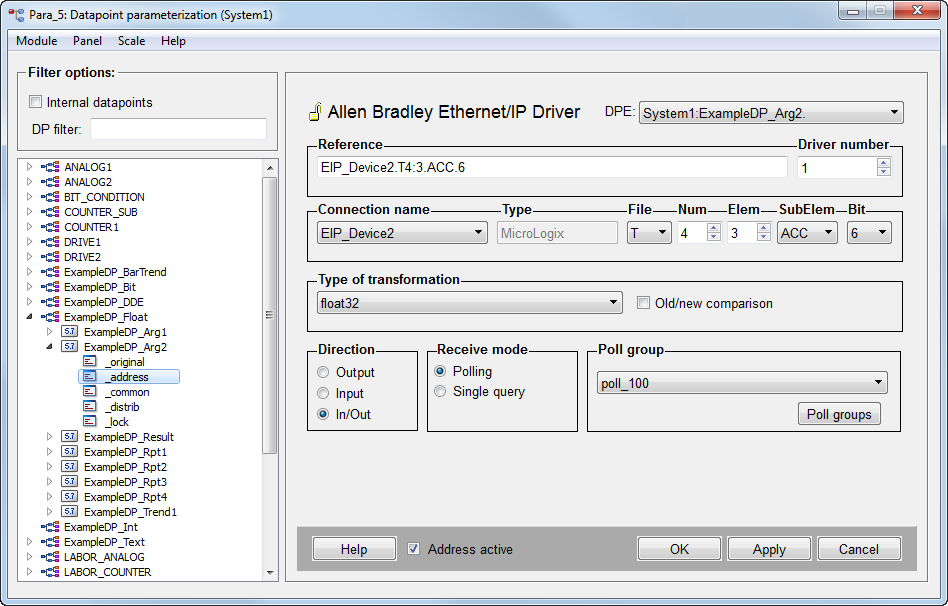Image resolution: width=948 pixels, height=606 pixels.
Task: Enable the Internal datapoints checkbox
Action: click(x=36, y=102)
